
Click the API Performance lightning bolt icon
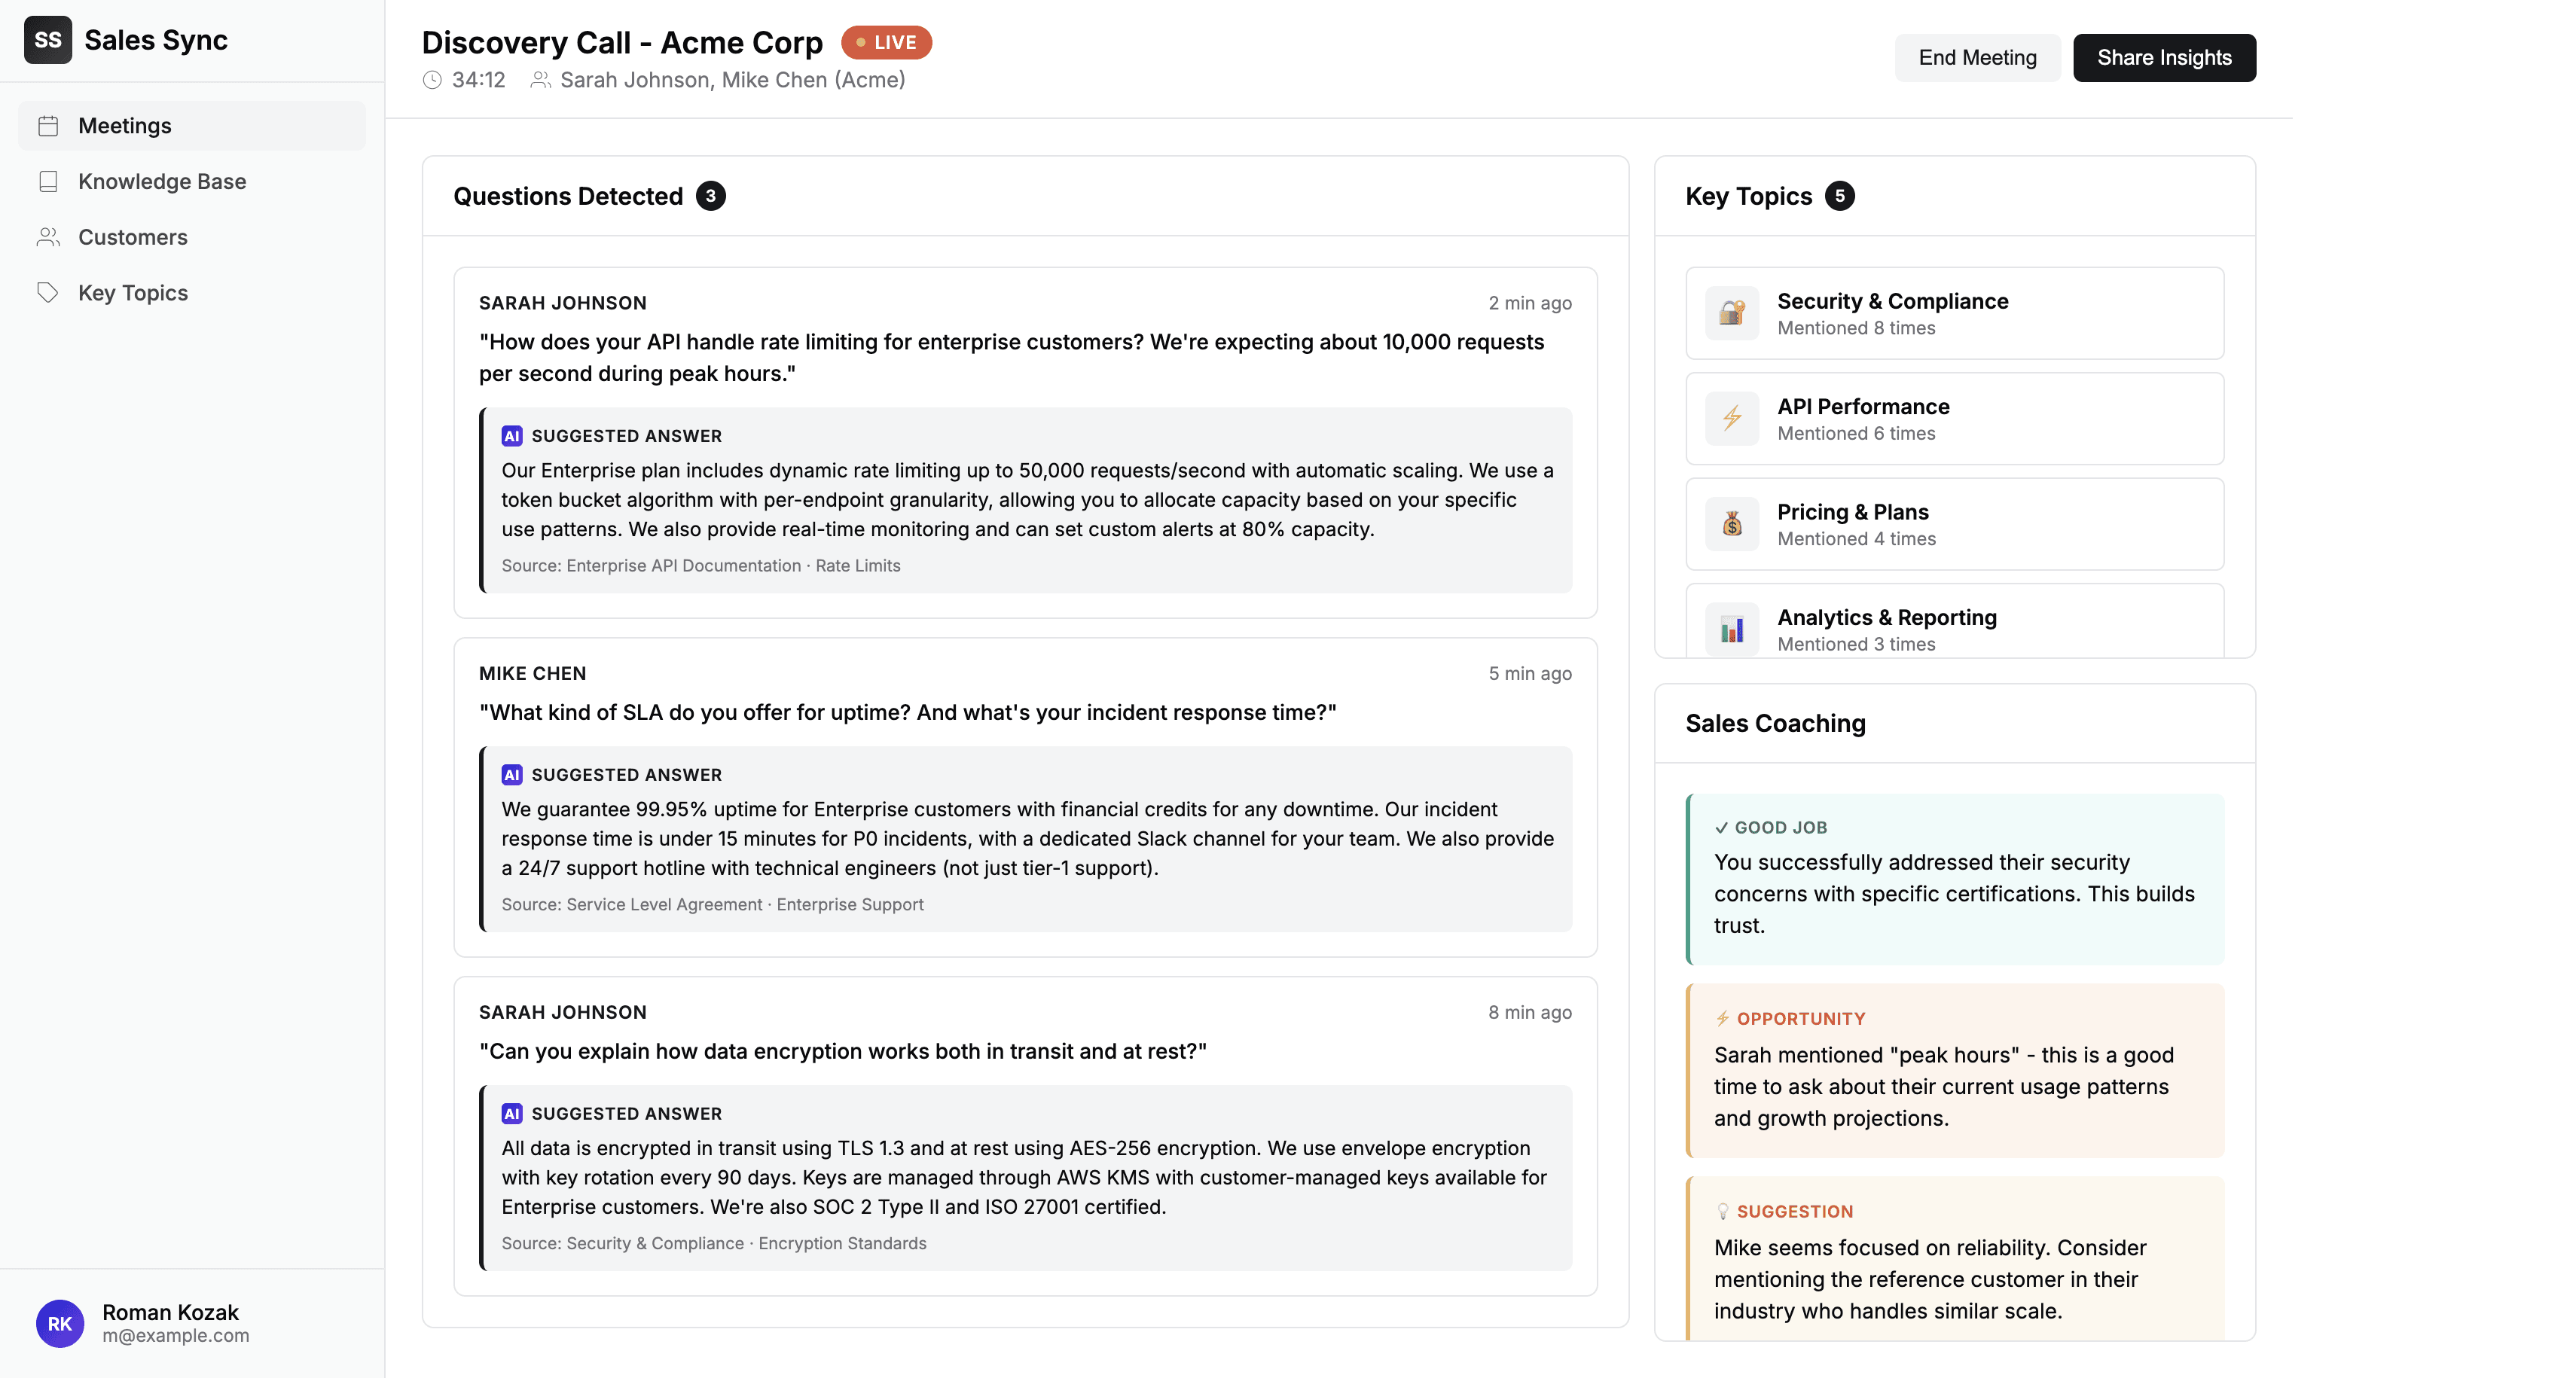(x=1731, y=419)
